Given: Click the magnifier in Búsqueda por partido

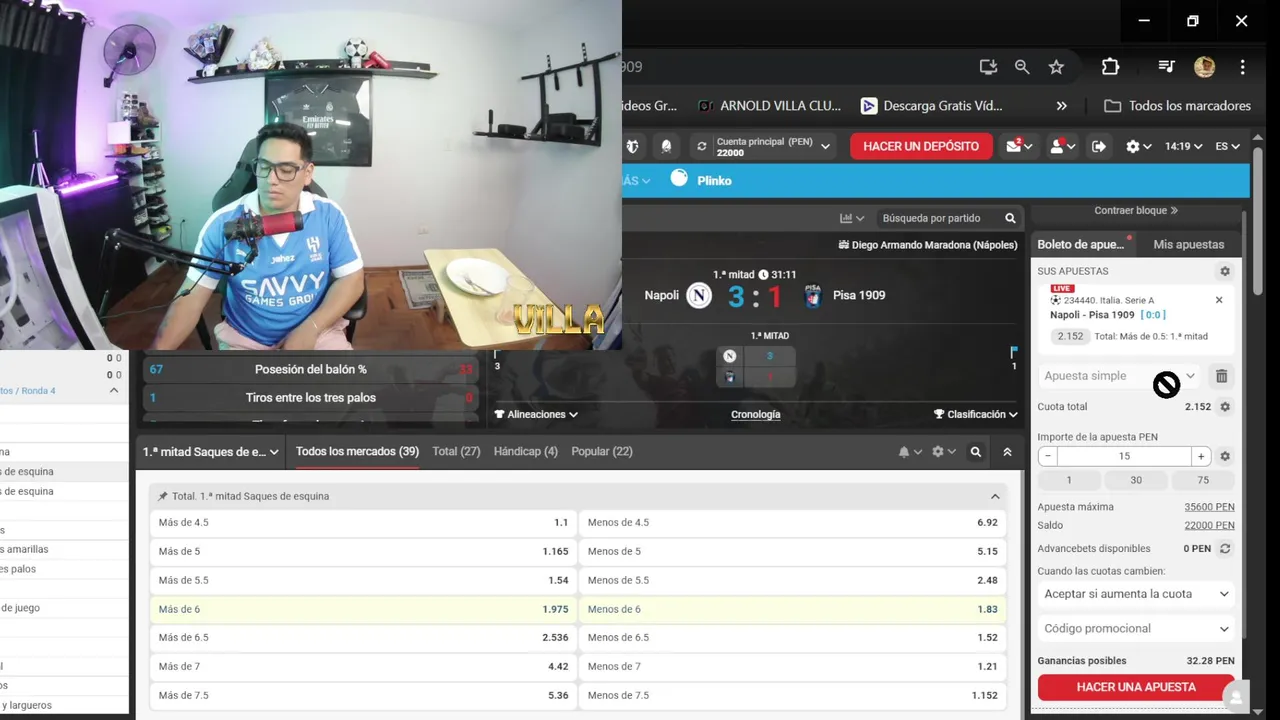Looking at the screenshot, I should [x=1010, y=218].
